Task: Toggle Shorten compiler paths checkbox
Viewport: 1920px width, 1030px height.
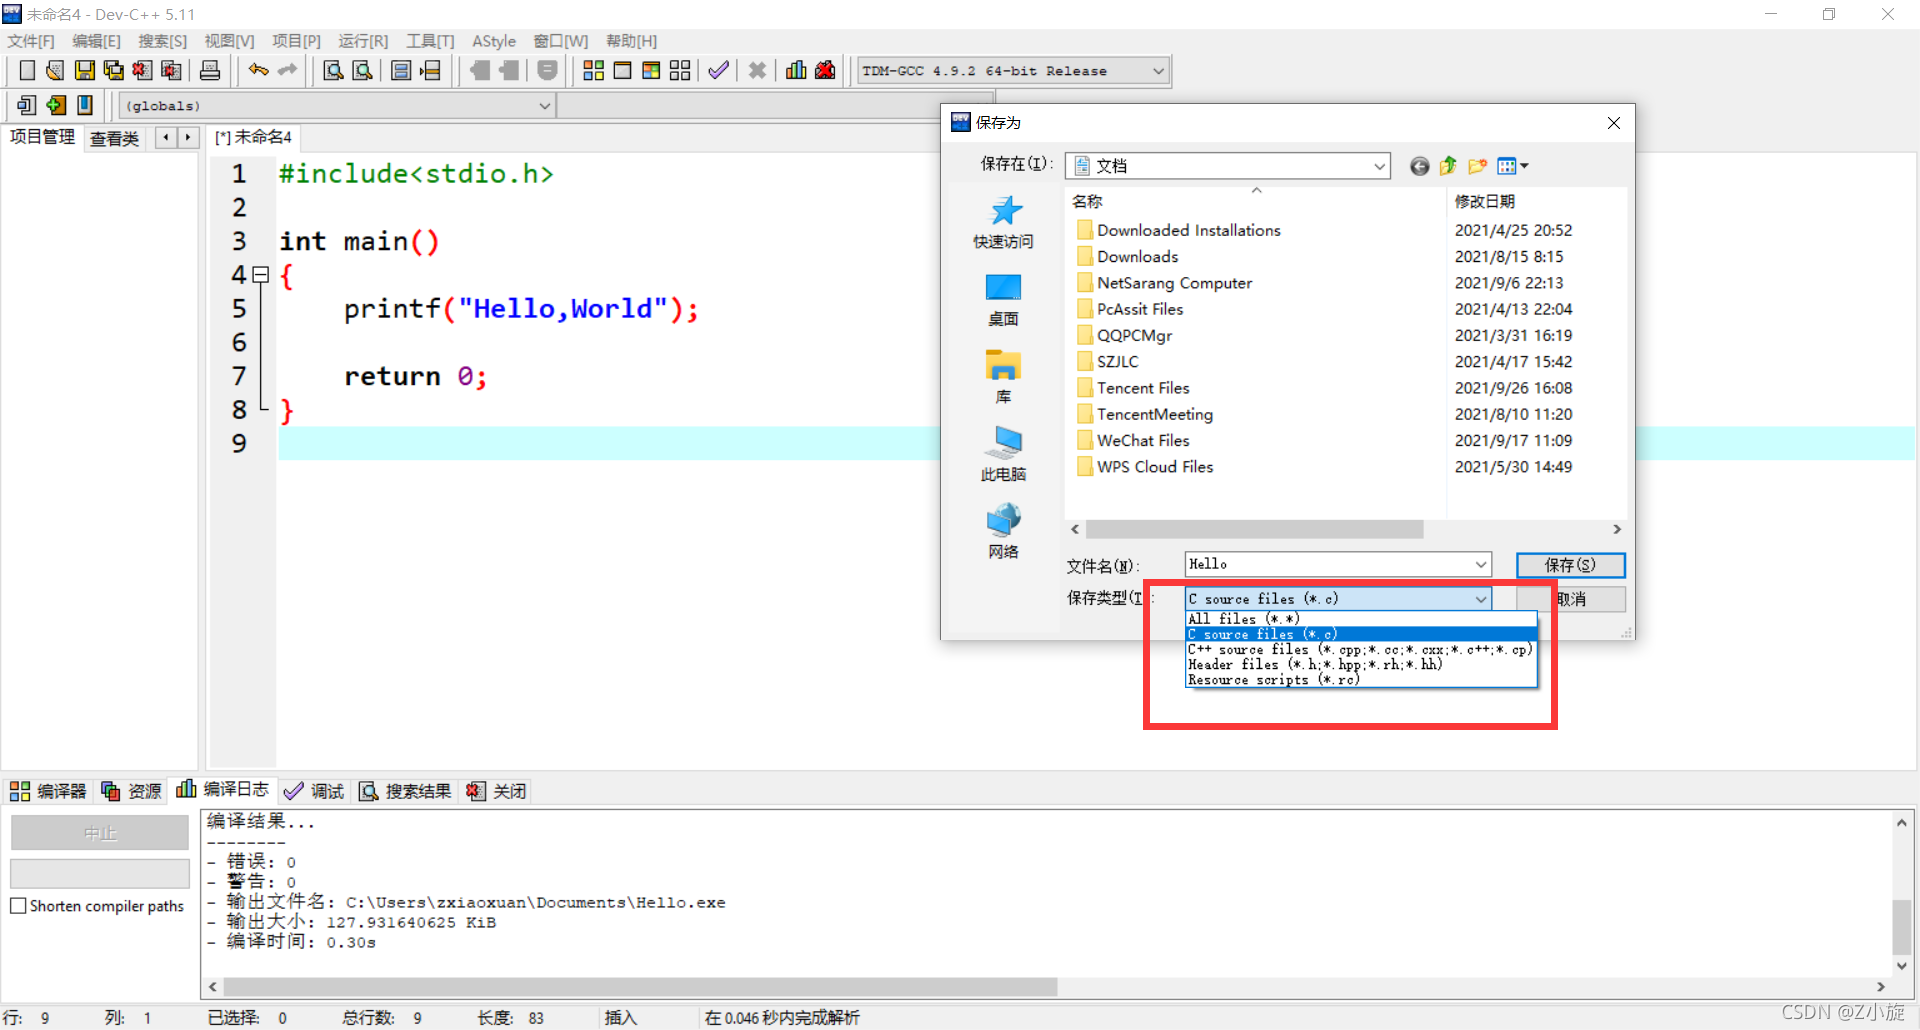Action: point(18,906)
